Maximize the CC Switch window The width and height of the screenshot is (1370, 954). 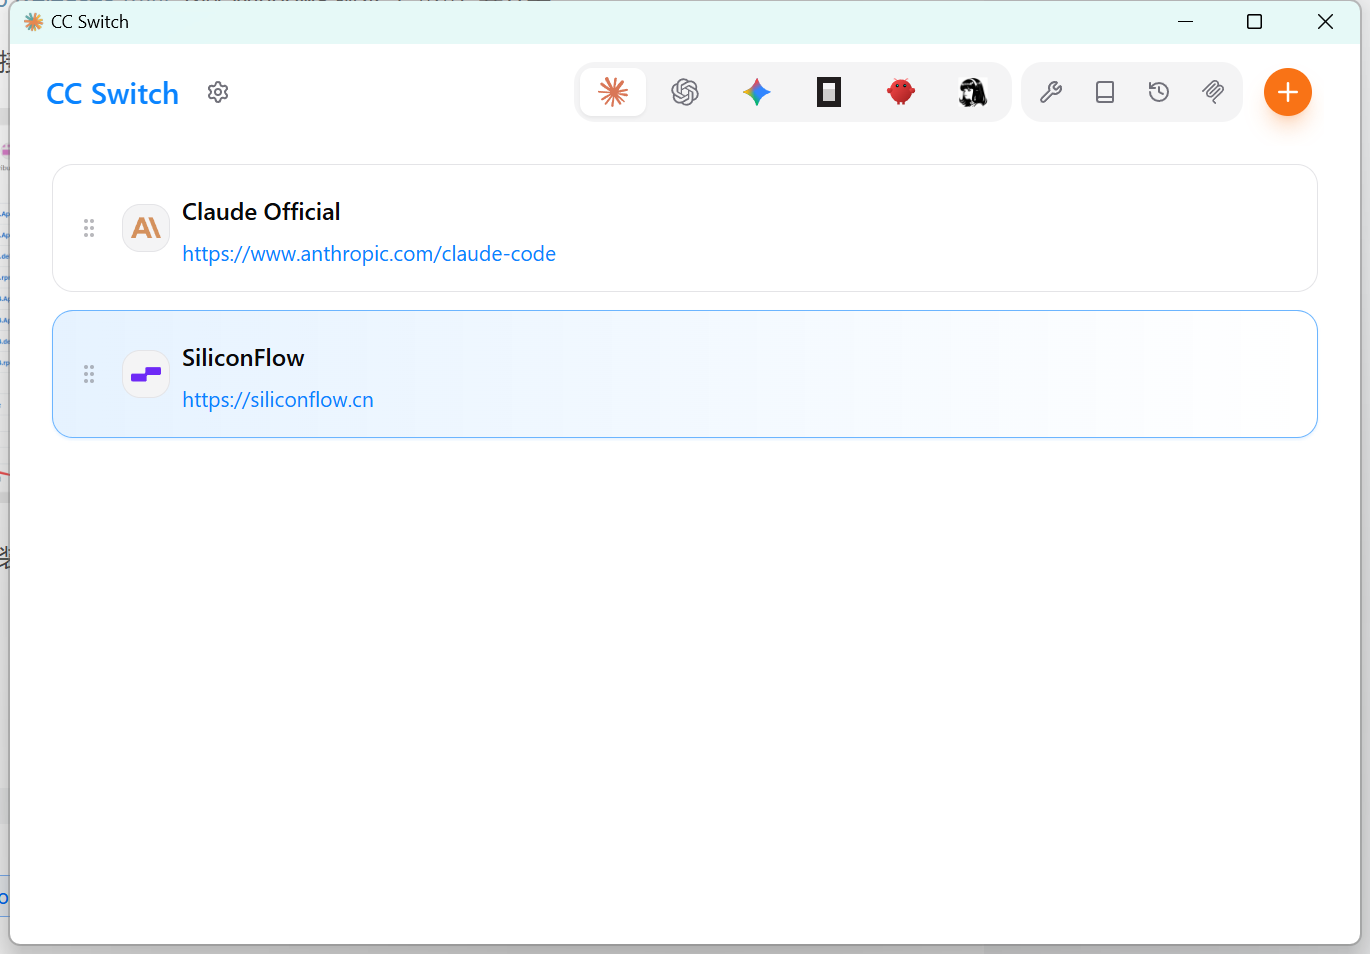point(1254,22)
